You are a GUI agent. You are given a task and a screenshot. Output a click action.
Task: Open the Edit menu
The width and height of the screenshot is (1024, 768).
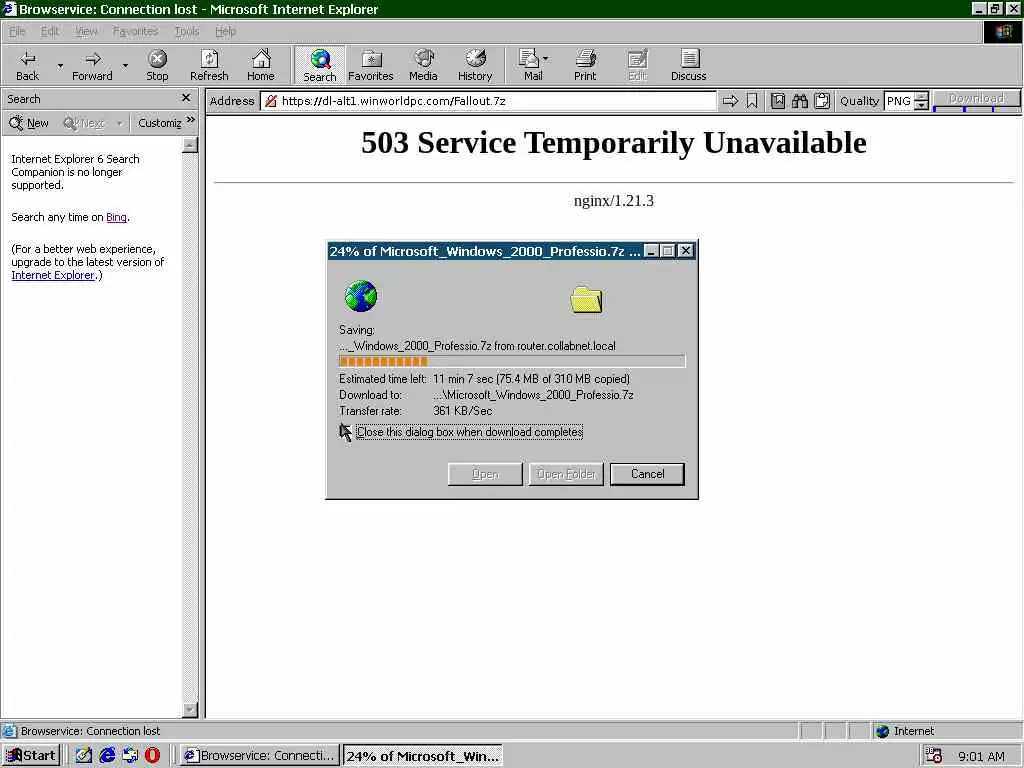click(x=50, y=31)
